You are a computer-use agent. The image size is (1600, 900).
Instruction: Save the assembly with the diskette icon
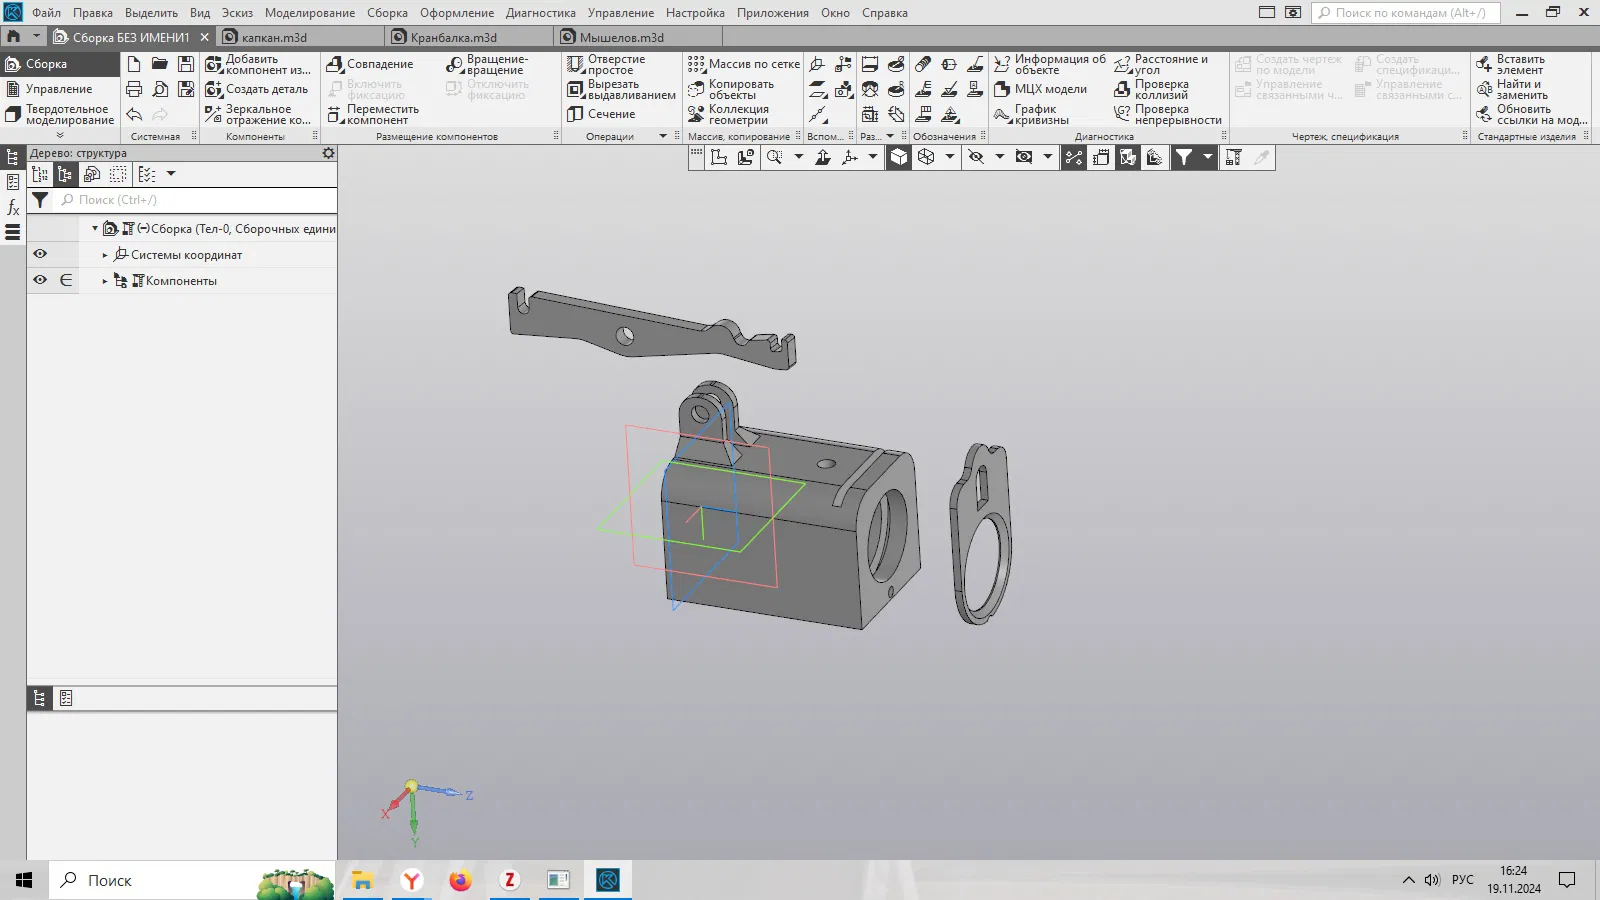(x=186, y=64)
